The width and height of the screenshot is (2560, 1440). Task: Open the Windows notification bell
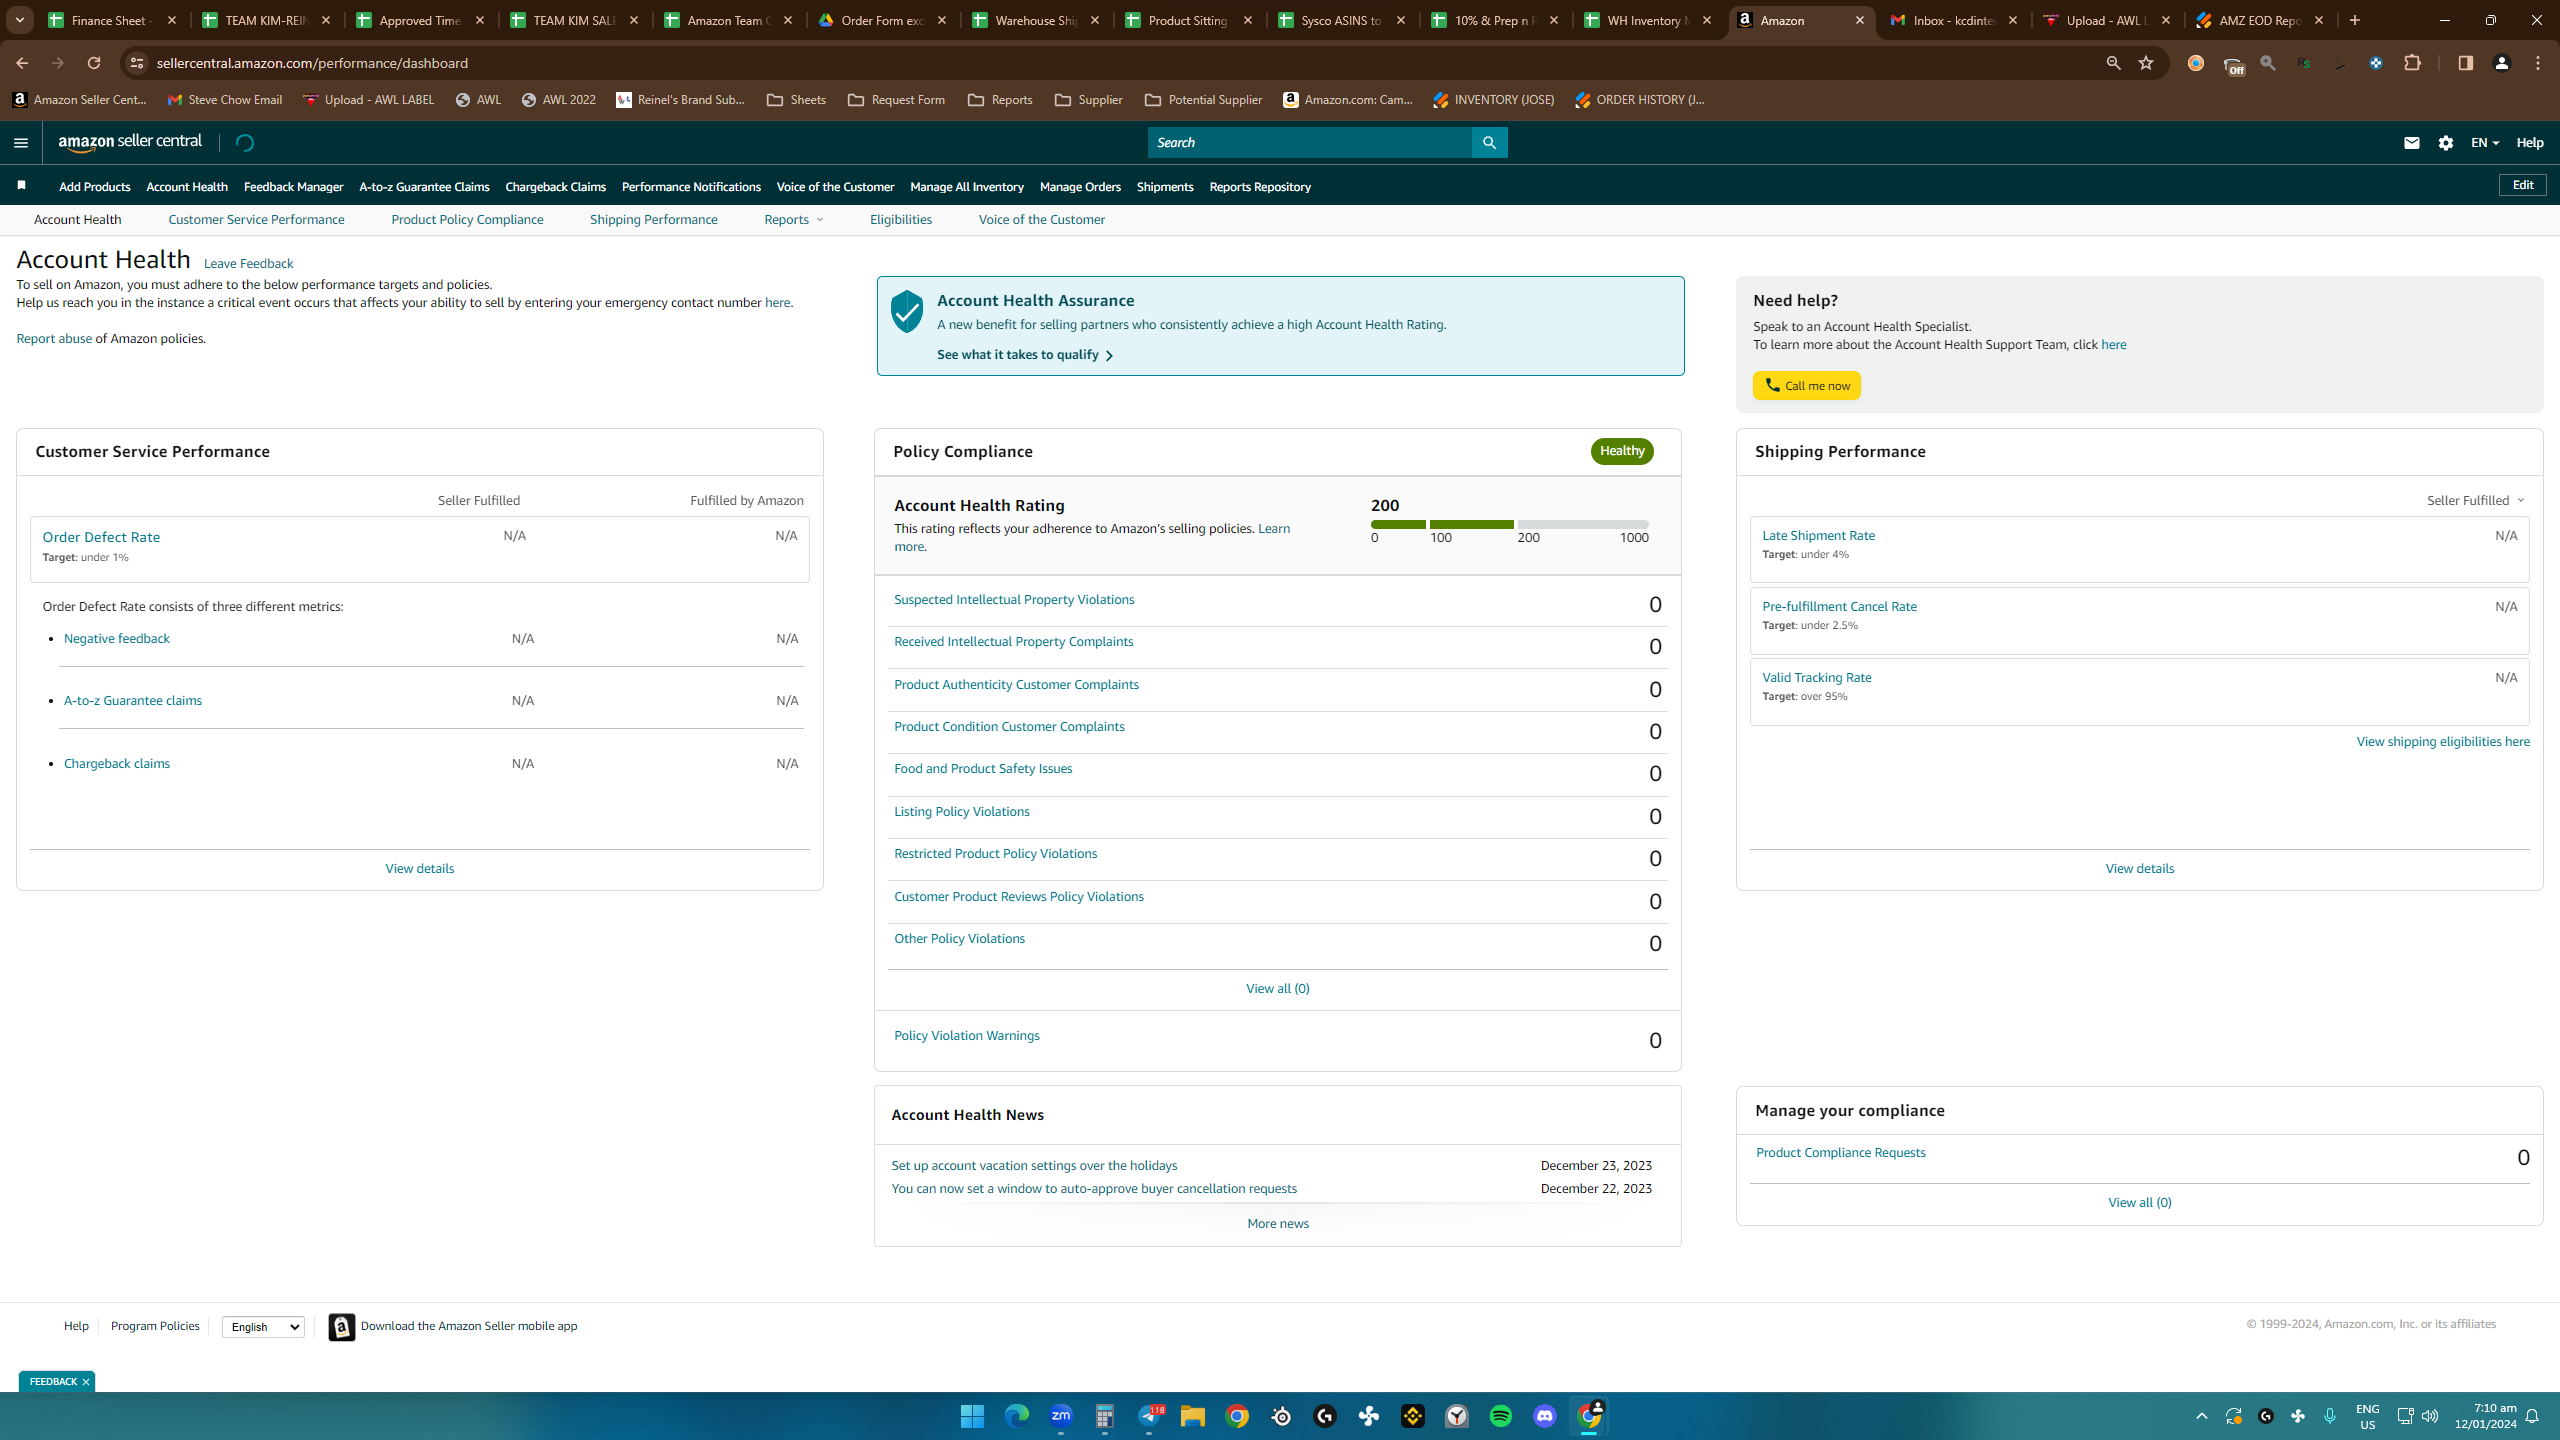[2533, 1416]
